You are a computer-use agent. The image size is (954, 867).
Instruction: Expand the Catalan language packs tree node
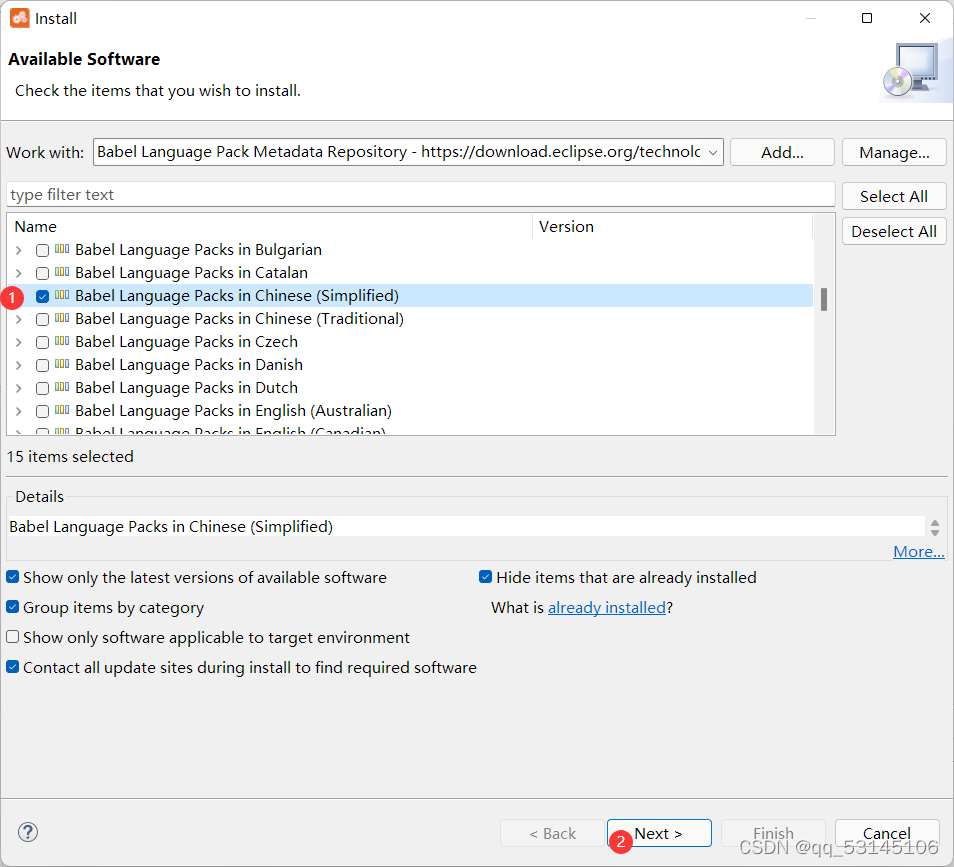tap(19, 273)
